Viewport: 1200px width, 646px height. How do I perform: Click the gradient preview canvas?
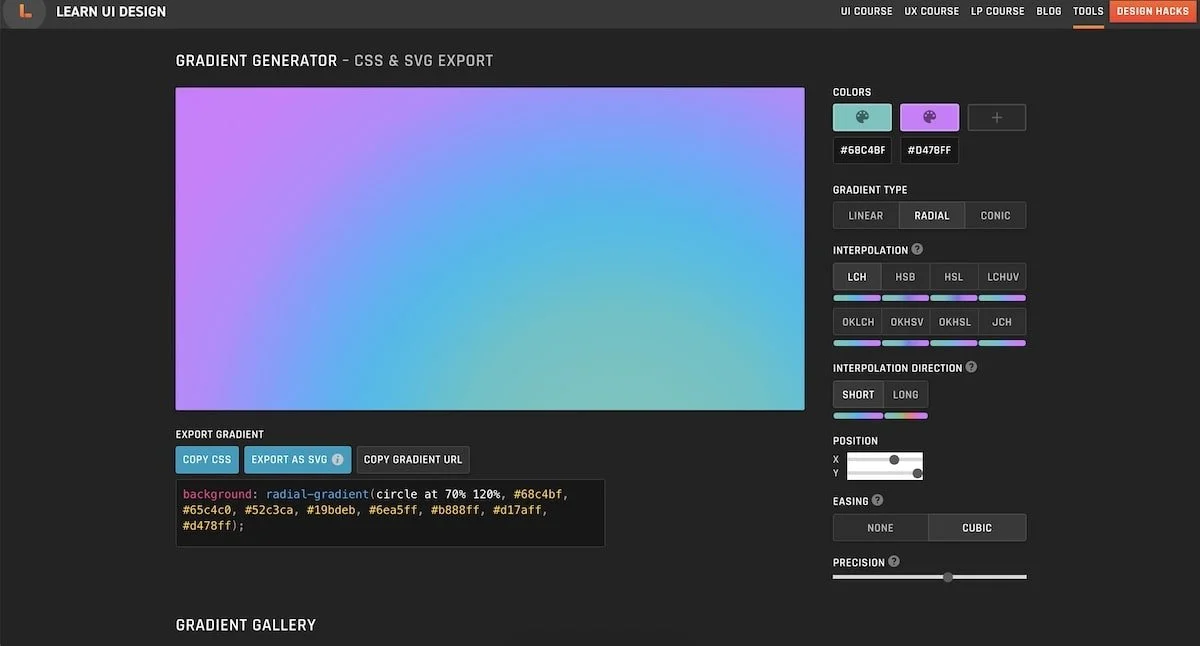(490, 249)
